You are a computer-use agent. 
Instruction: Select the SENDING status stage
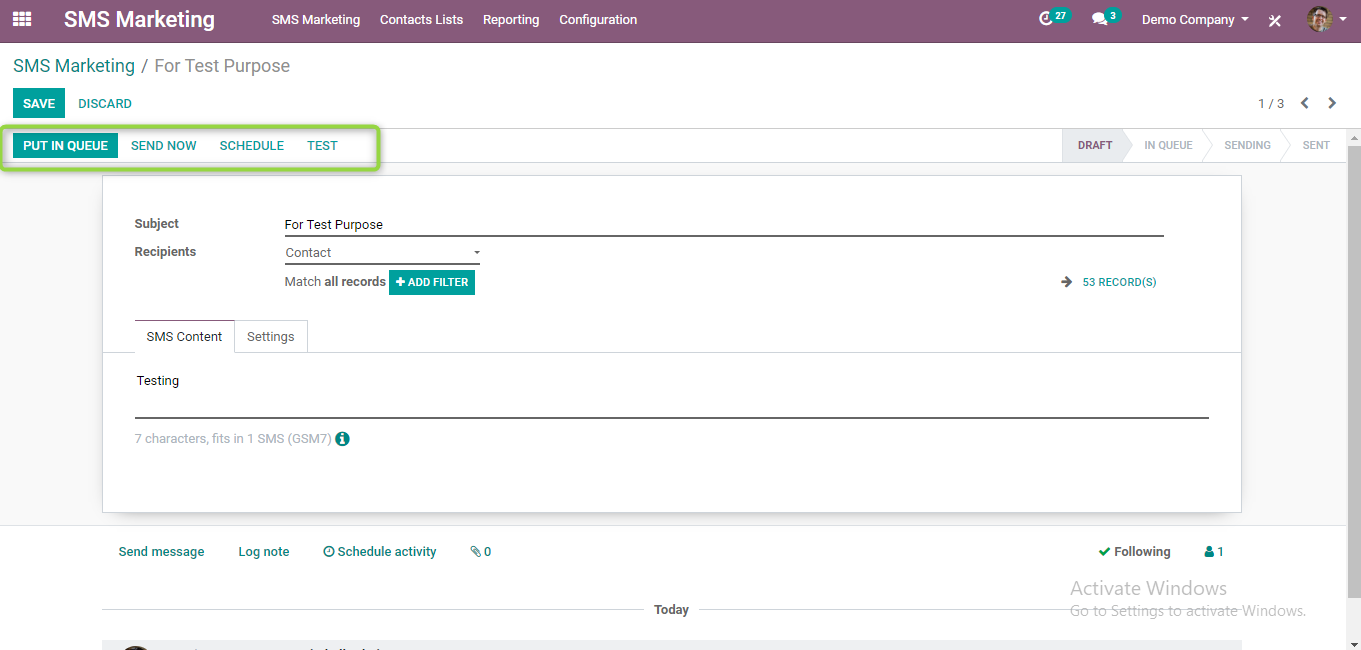(1247, 145)
